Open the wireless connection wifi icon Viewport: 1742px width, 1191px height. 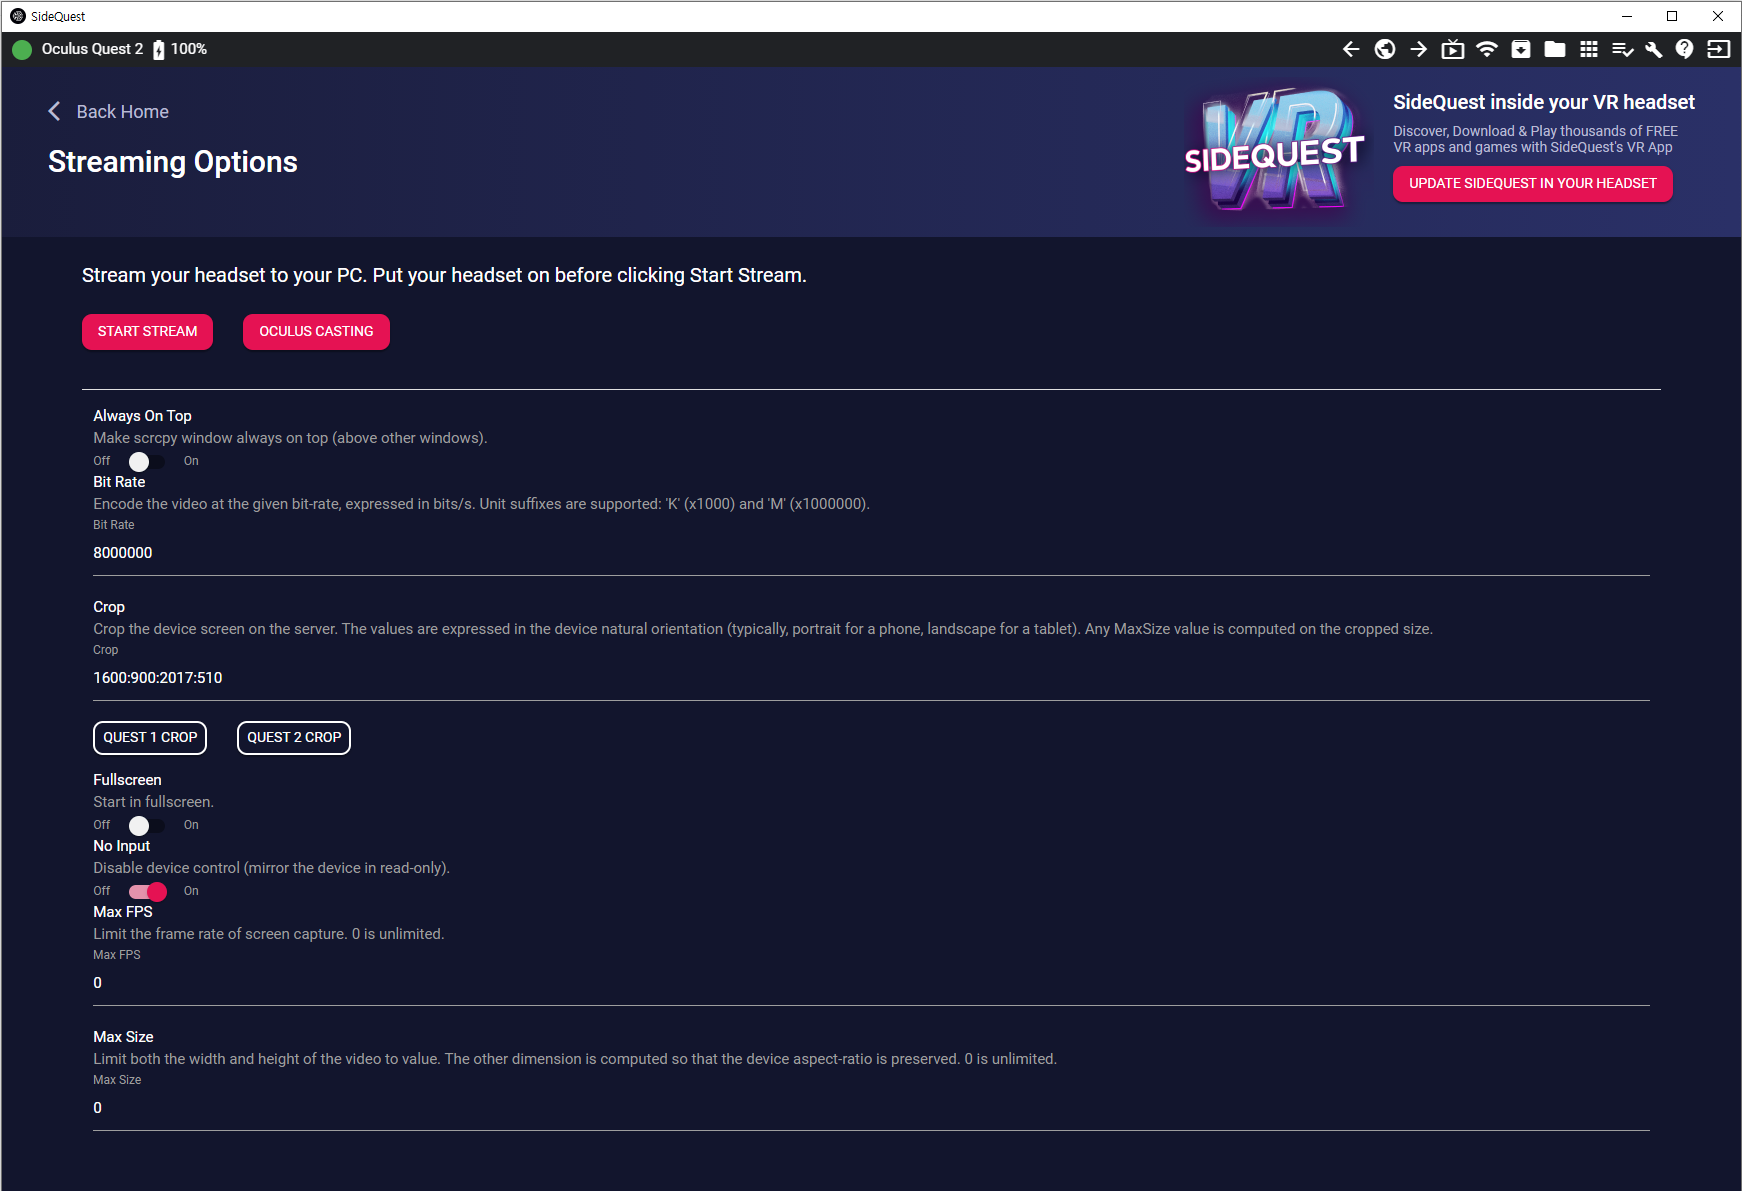click(x=1487, y=49)
